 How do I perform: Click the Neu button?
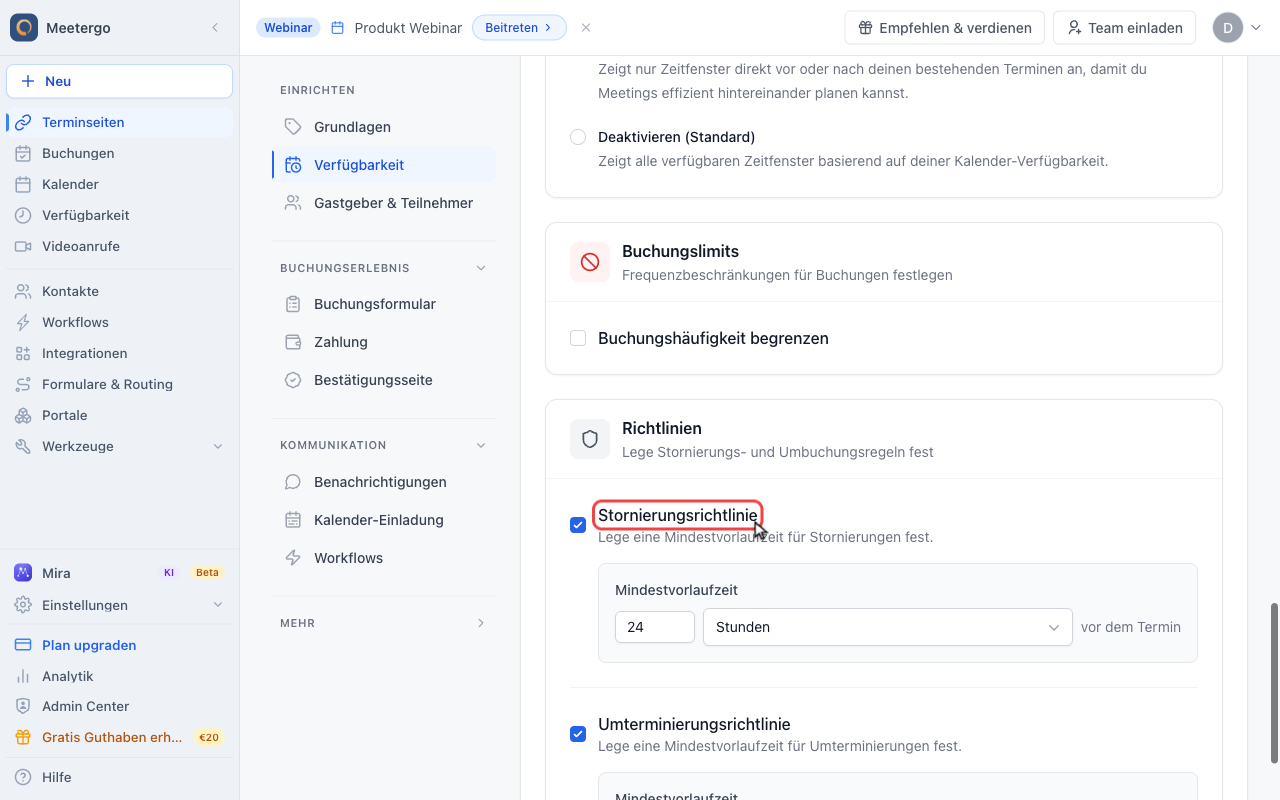pos(120,81)
